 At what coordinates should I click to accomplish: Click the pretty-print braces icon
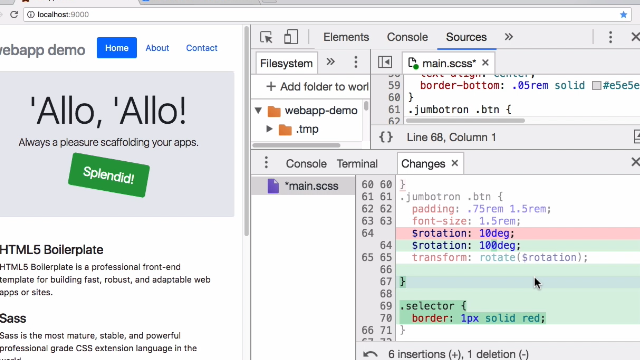coord(386,137)
